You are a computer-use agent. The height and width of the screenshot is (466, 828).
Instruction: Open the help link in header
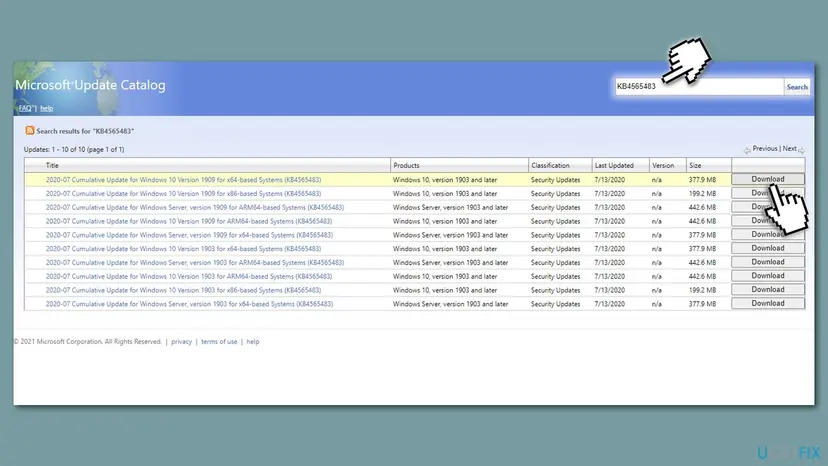click(x=46, y=108)
